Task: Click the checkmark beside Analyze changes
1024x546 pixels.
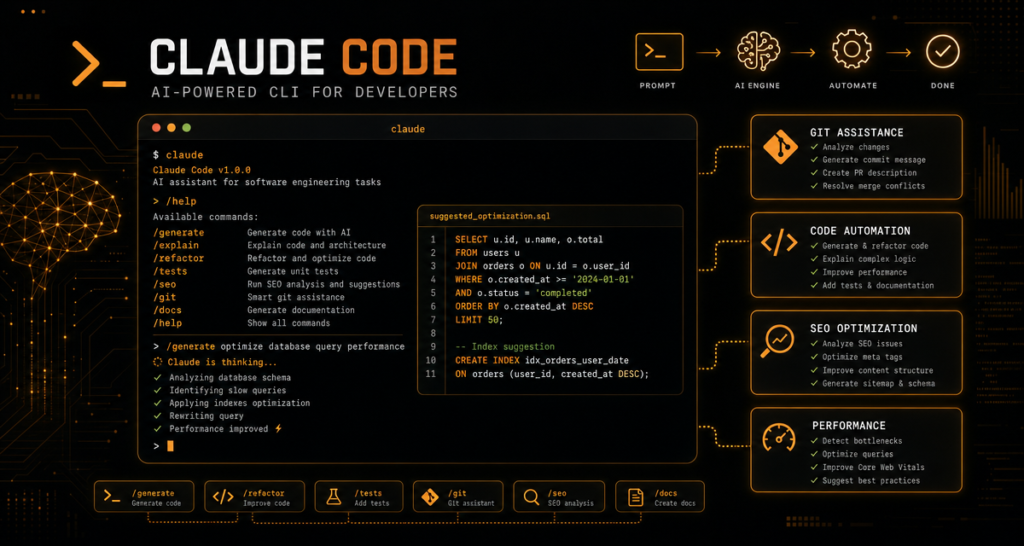Action: [x=814, y=147]
